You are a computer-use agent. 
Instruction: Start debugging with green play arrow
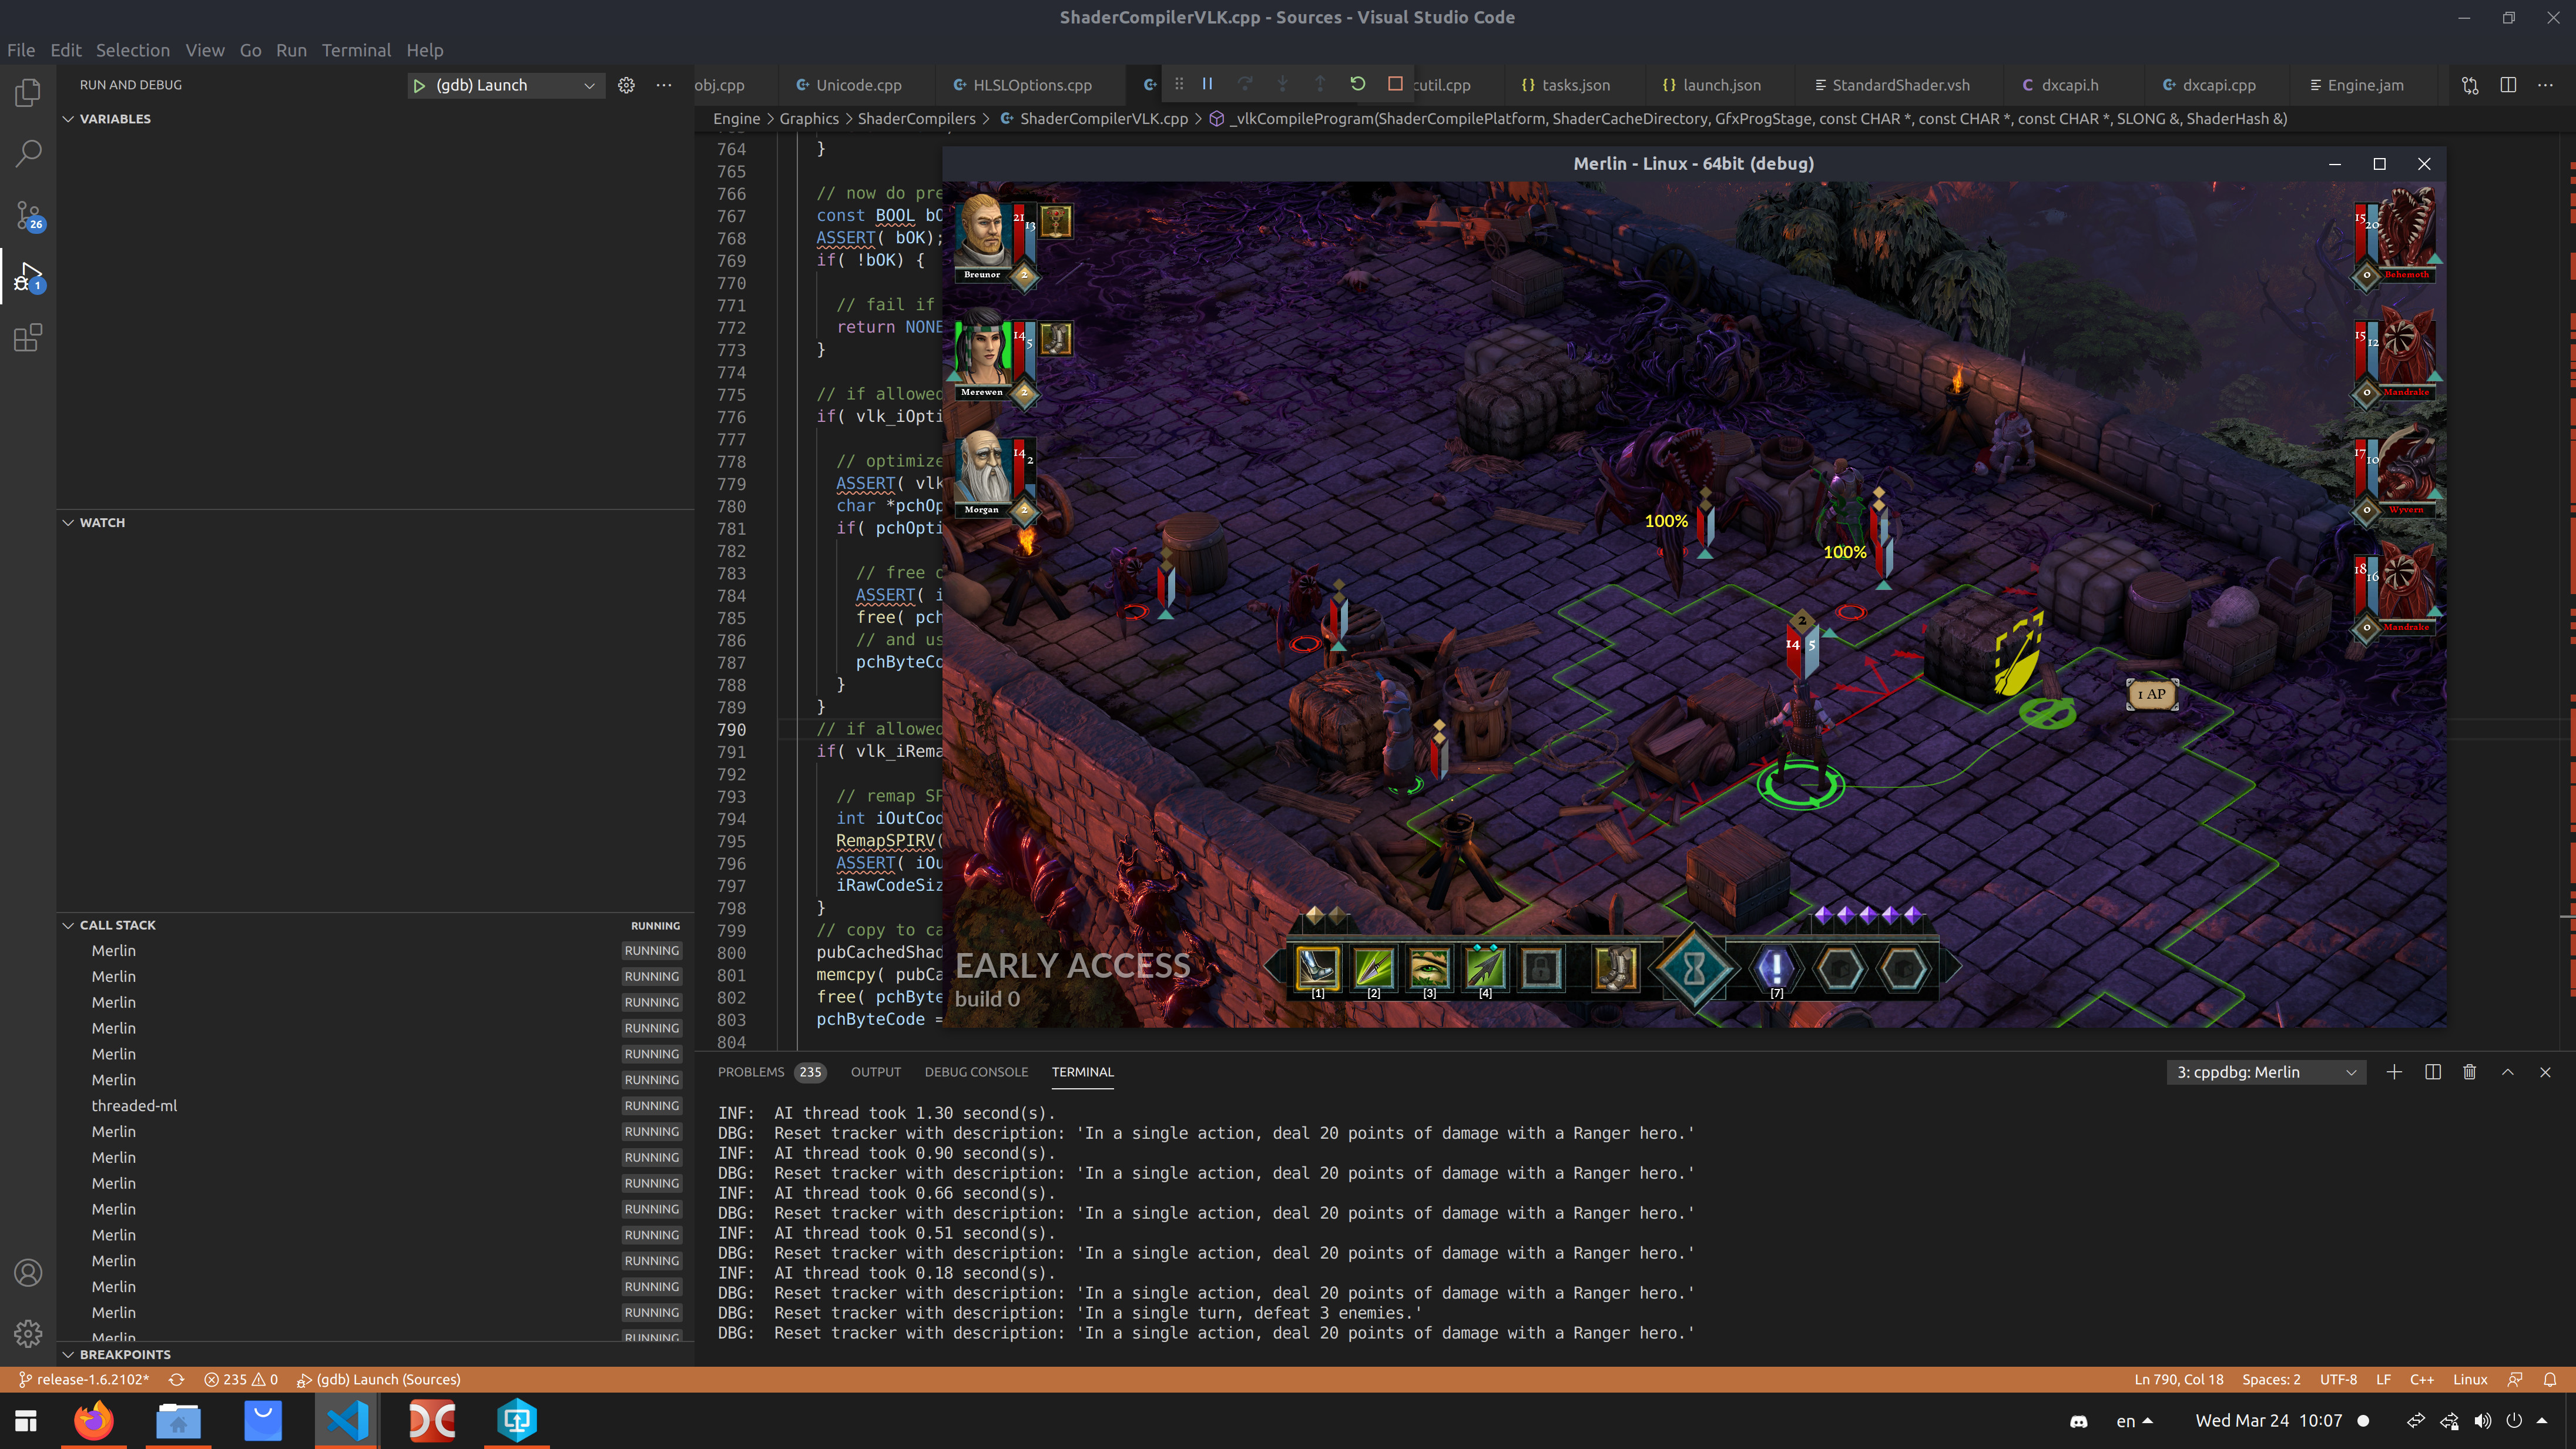(x=419, y=85)
